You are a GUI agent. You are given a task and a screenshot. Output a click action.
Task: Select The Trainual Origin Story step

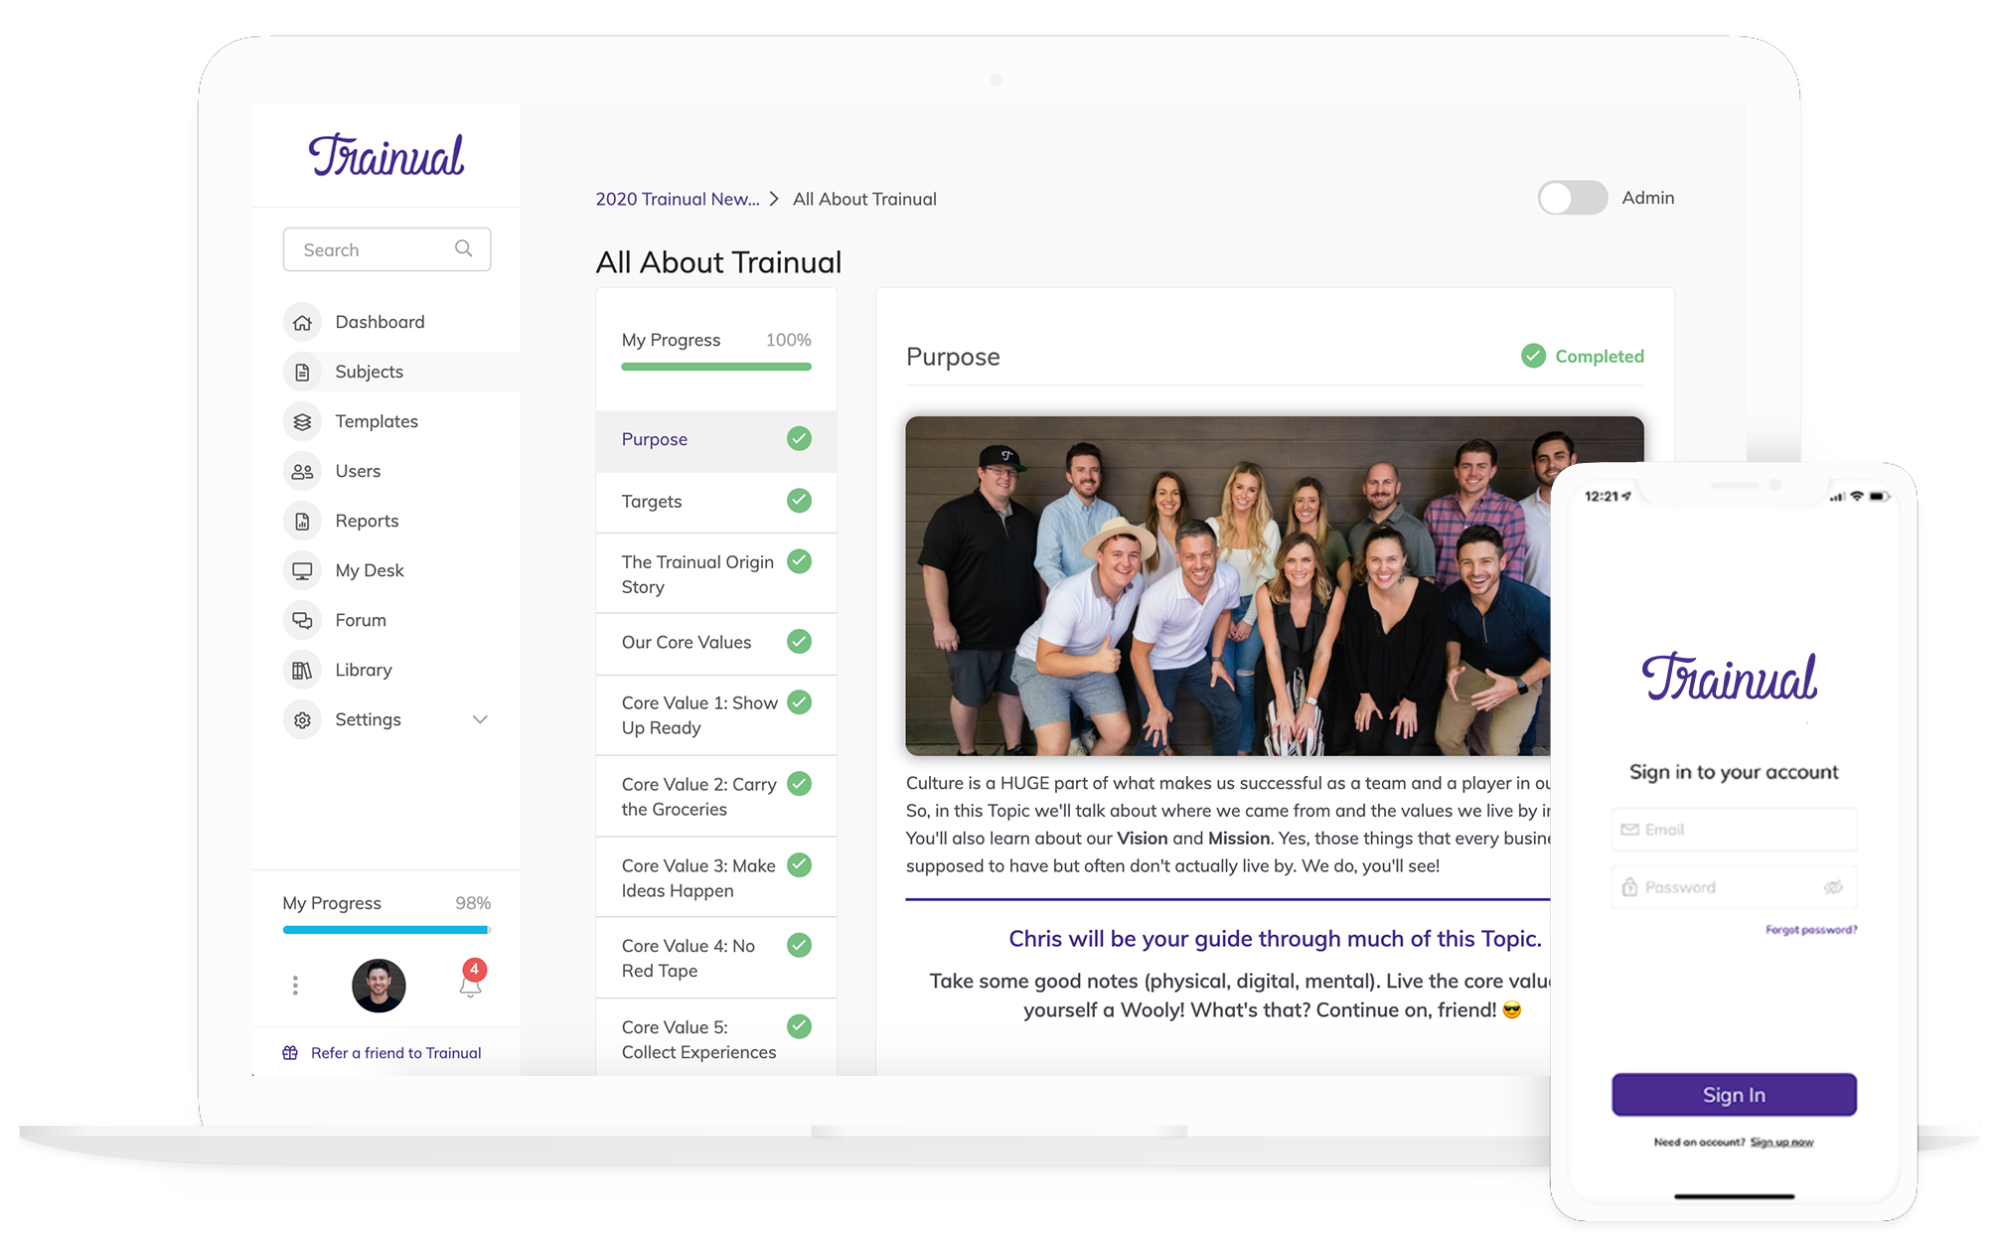[716, 574]
